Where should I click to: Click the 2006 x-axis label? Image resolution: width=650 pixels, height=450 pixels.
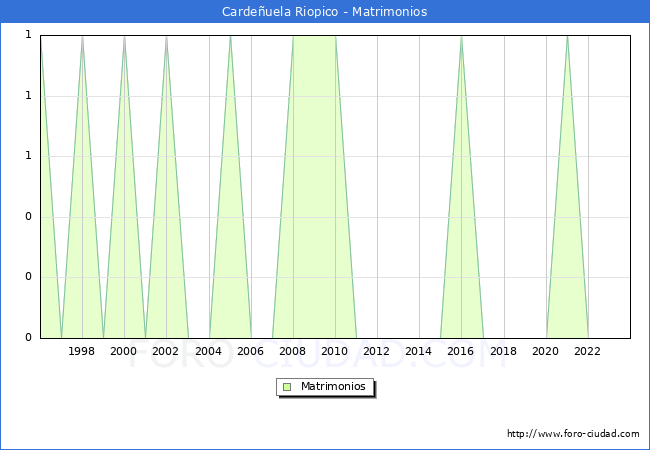[x=250, y=351]
